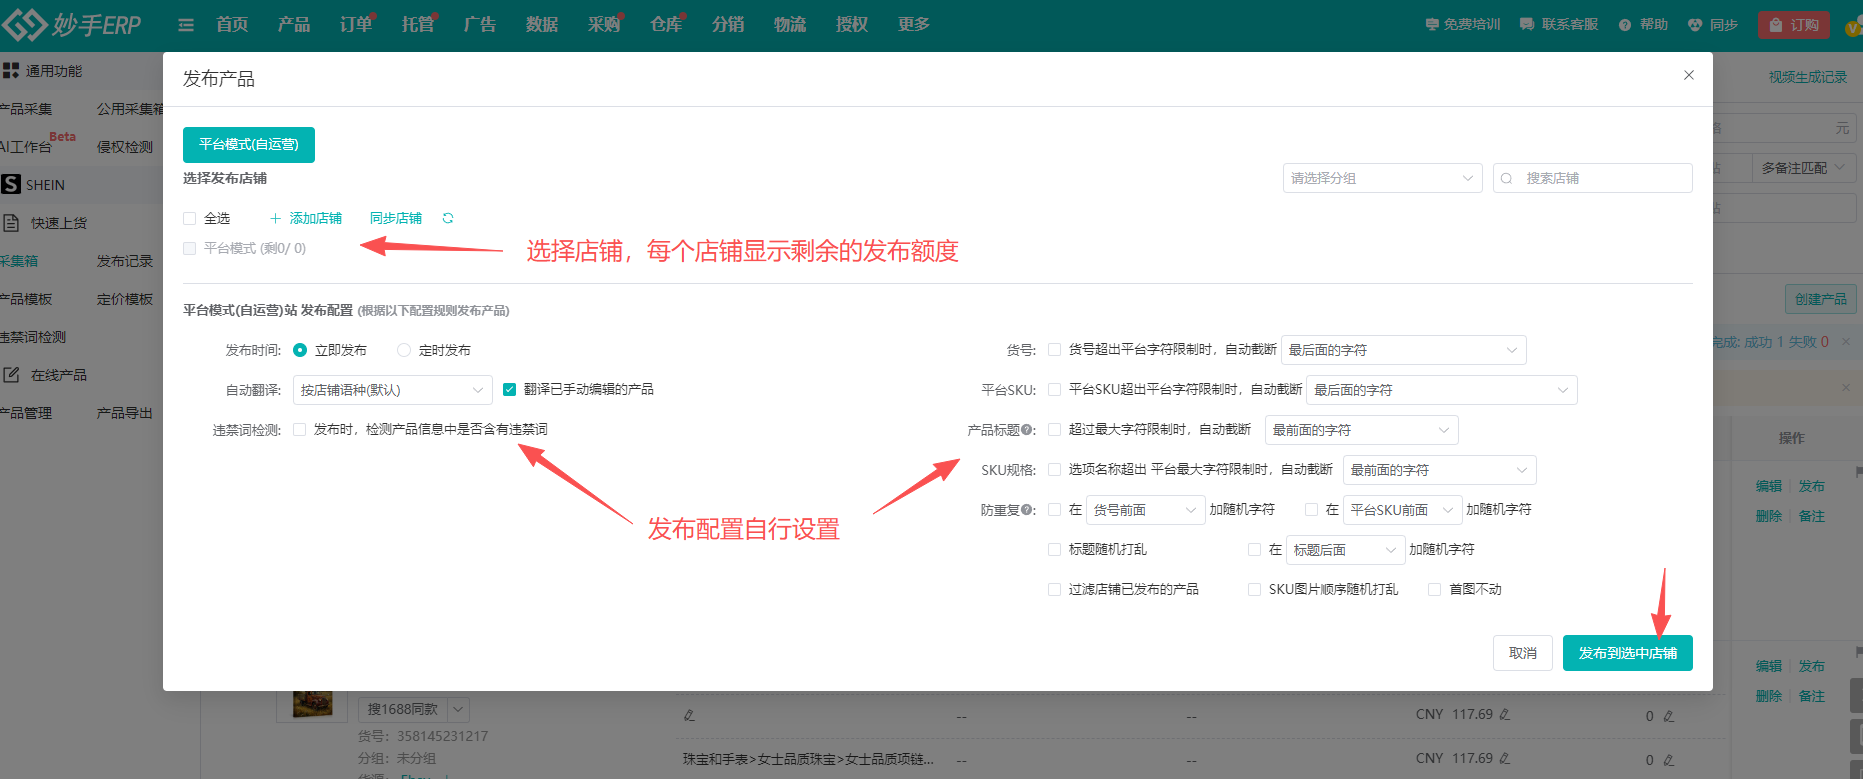
Task: Click the 防重复 help question mark icon
Action: (x=1028, y=510)
